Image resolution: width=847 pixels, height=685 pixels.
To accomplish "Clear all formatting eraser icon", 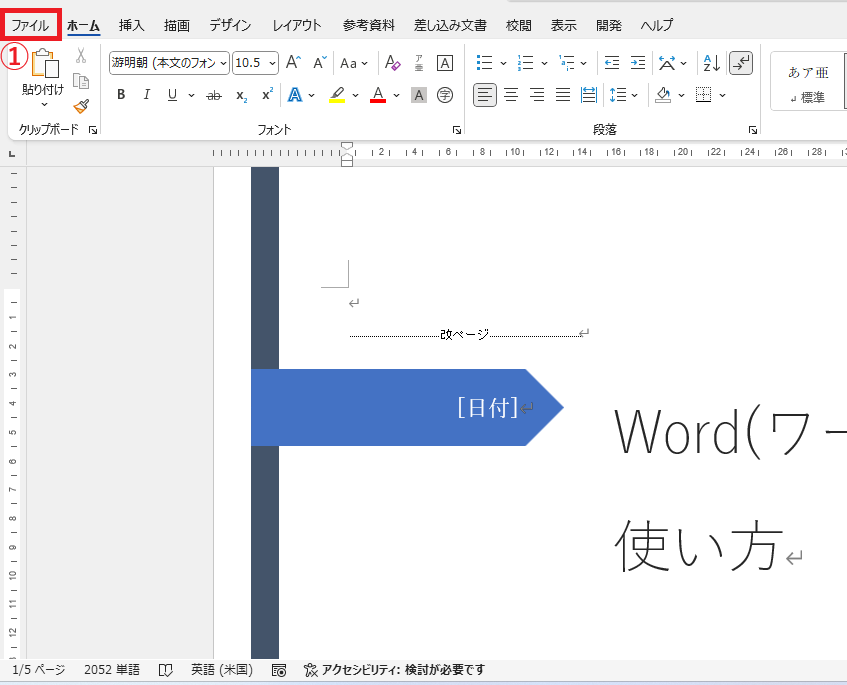I will point(393,63).
